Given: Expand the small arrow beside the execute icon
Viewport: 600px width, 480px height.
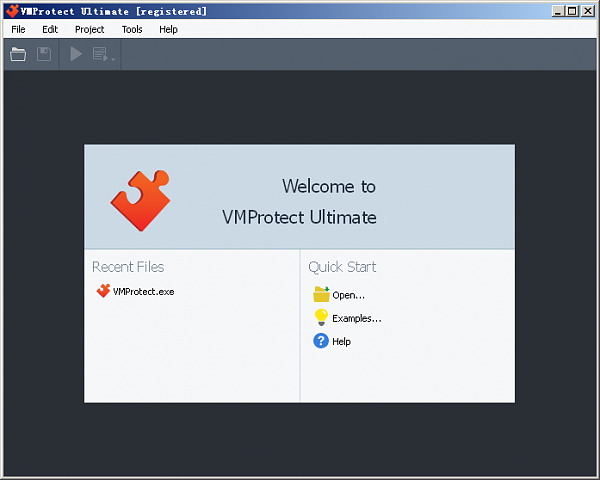Looking at the screenshot, I should (x=113, y=58).
